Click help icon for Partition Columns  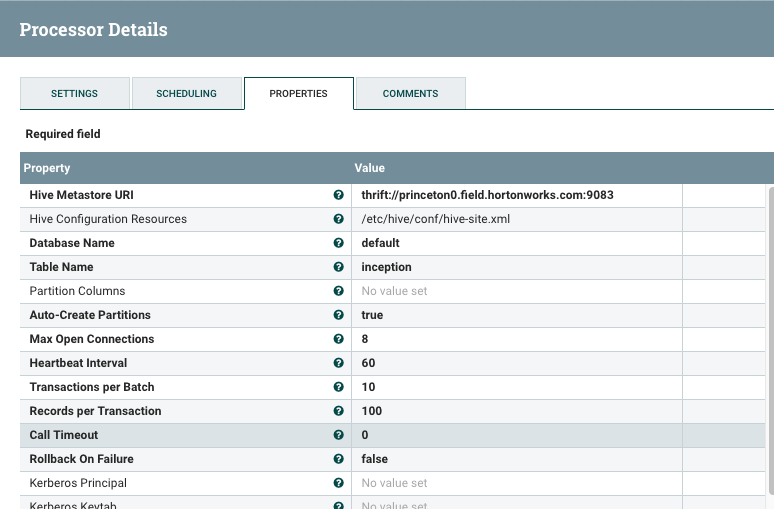pyautogui.click(x=338, y=291)
